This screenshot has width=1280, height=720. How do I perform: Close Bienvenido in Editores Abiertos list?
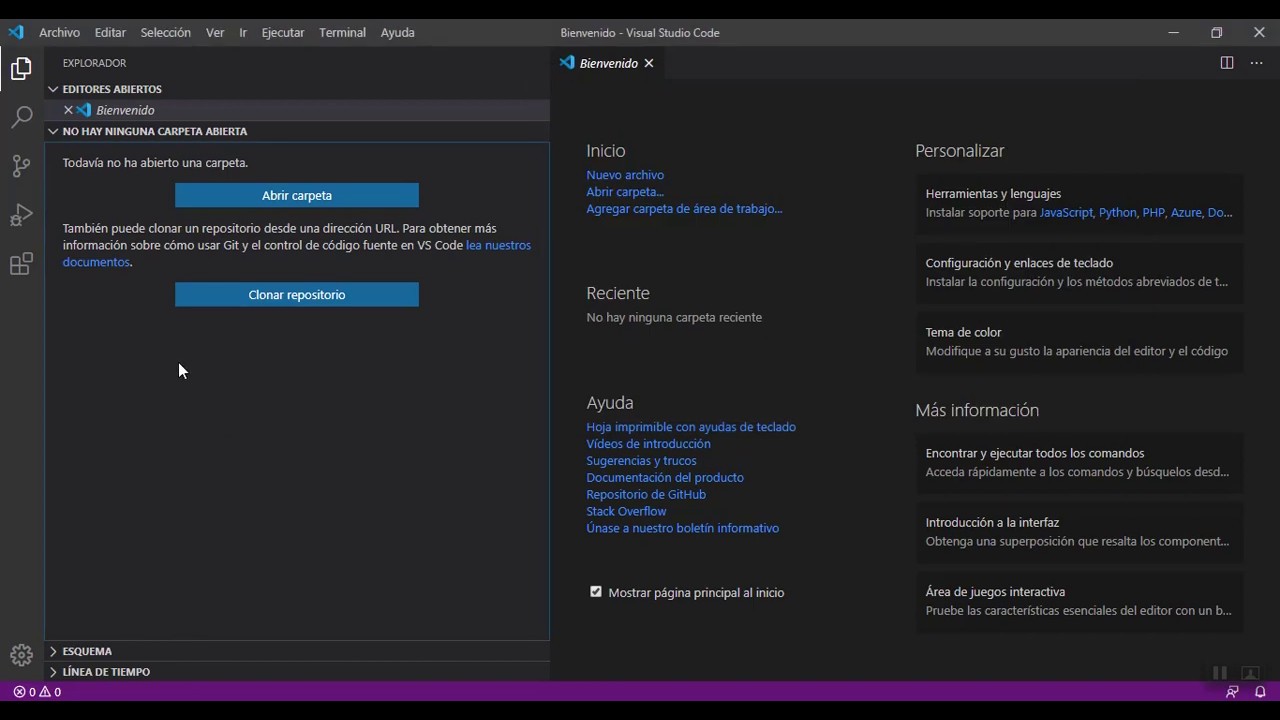click(68, 110)
